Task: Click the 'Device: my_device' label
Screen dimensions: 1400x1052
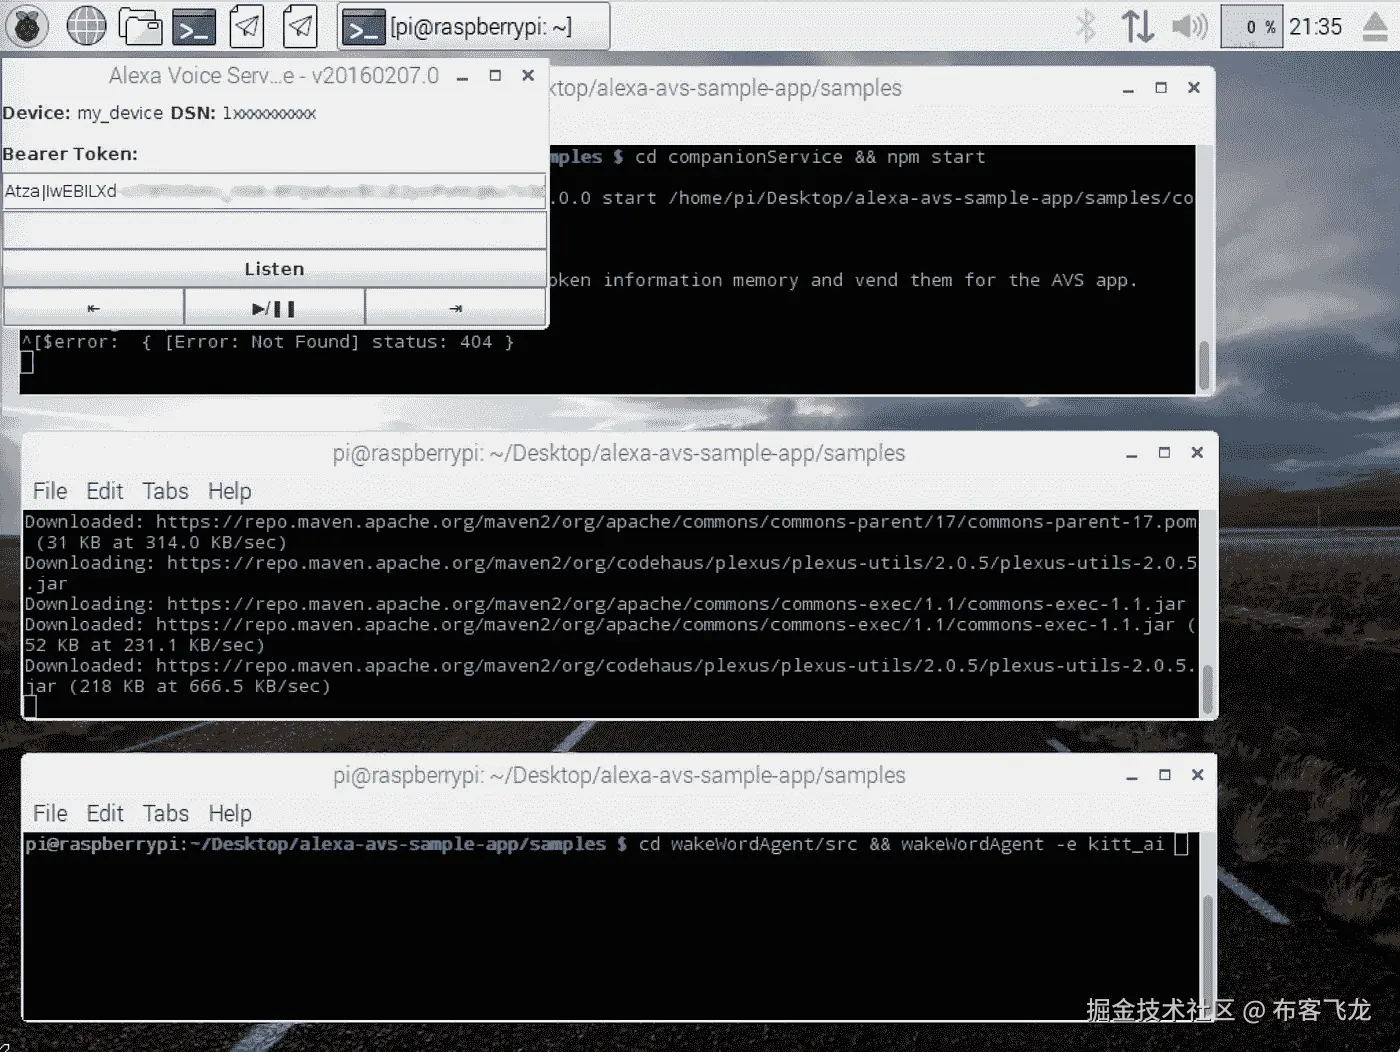Action: tap(82, 113)
